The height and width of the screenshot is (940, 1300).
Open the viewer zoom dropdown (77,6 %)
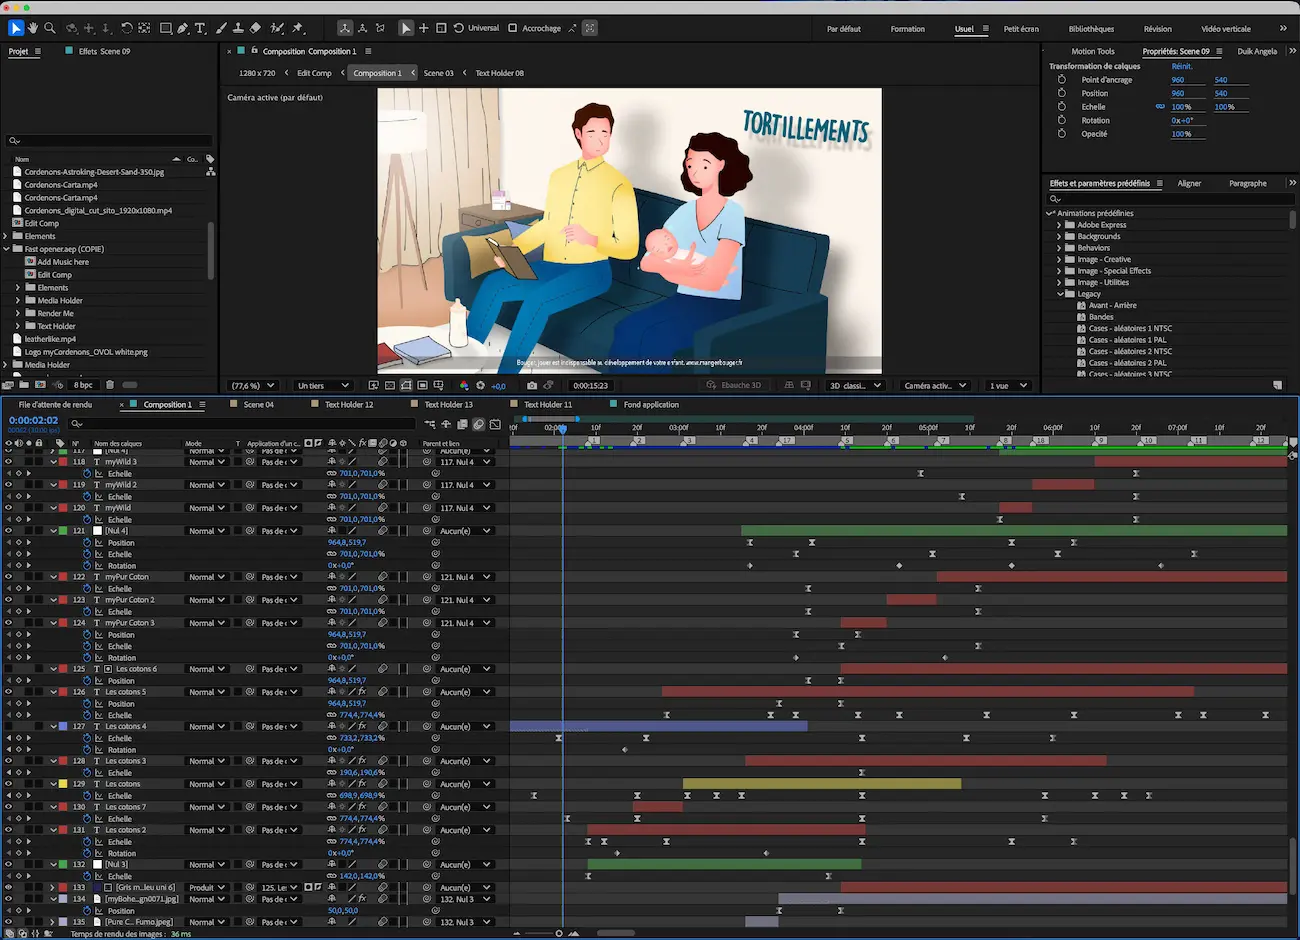(x=253, y=385)
